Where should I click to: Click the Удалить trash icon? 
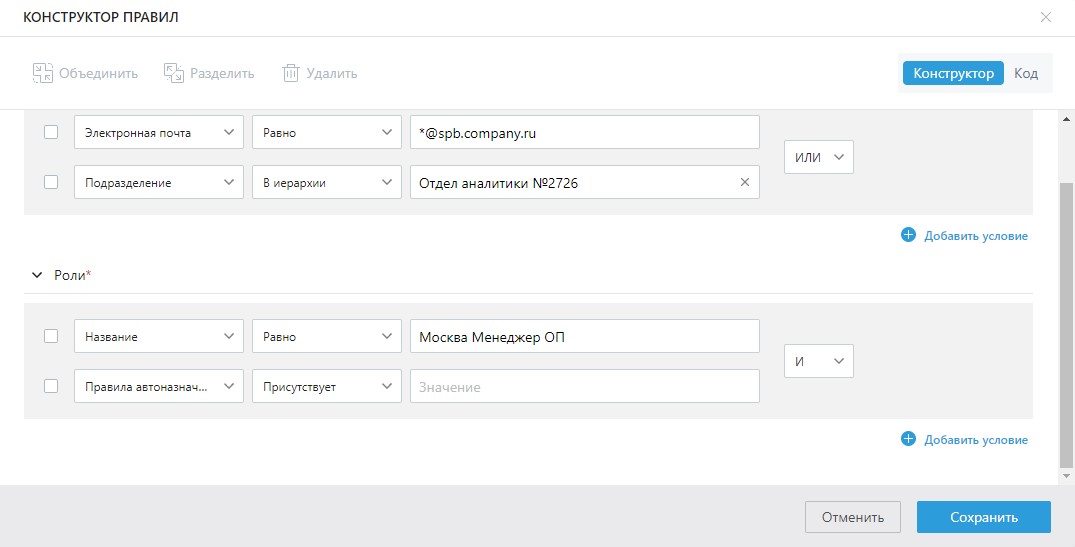click(291, 73)
